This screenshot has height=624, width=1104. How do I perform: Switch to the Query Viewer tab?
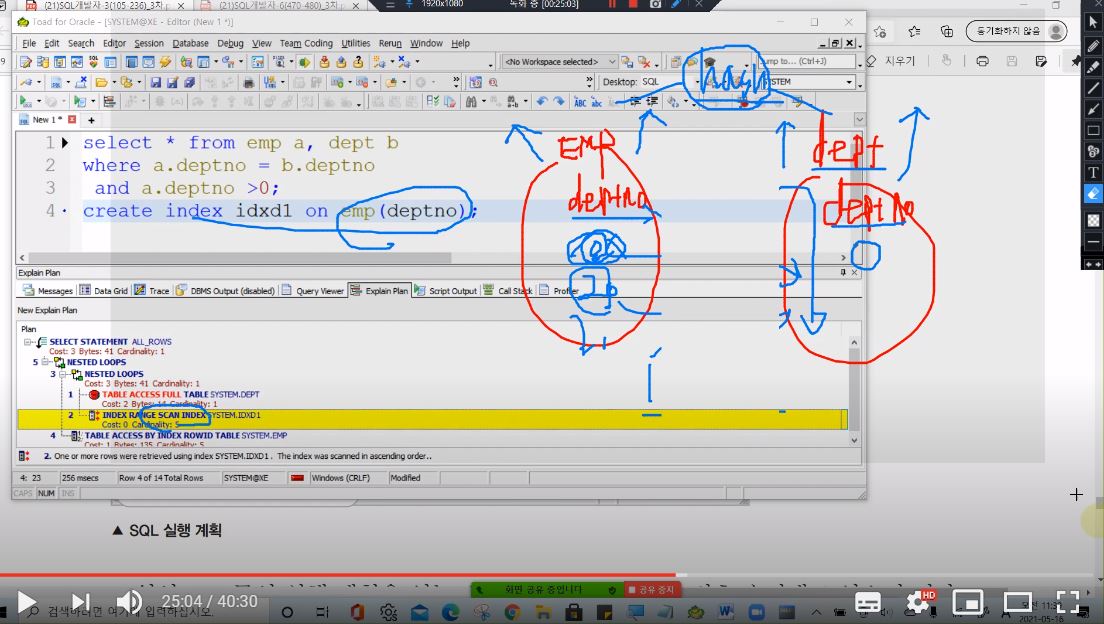313,290
